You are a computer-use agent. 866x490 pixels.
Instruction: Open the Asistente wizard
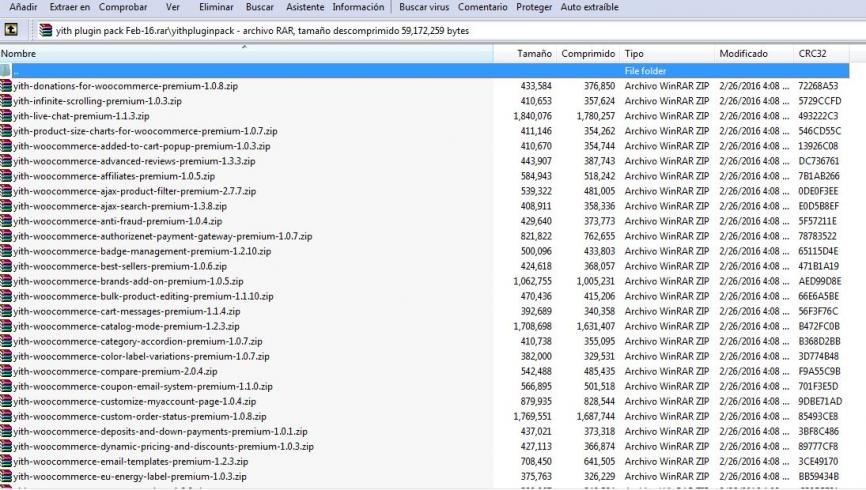click(305, 7)
